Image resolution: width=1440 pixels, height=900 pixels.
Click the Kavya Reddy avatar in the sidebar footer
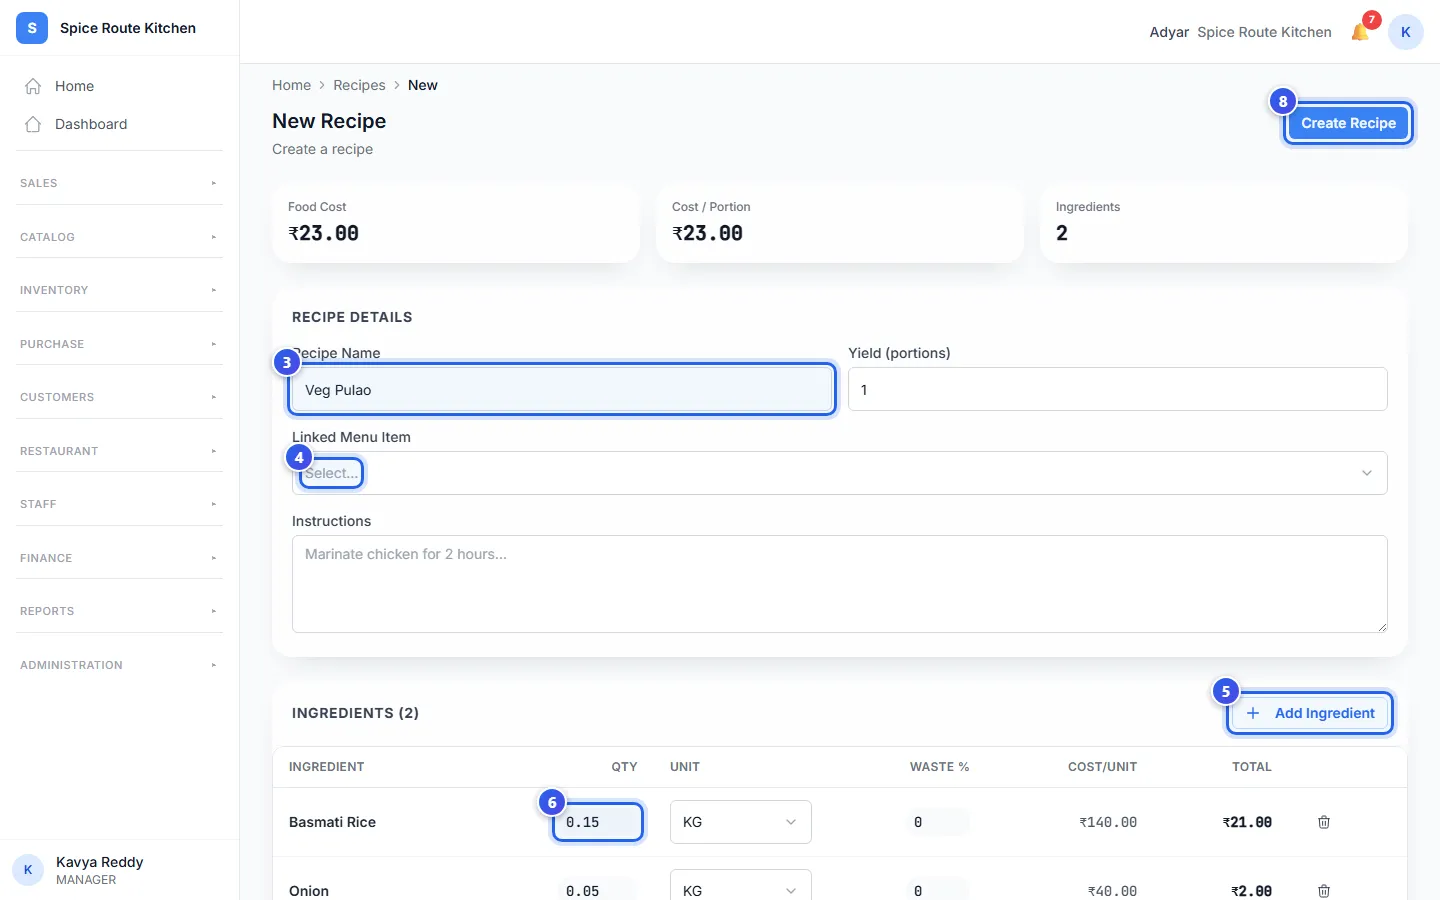pos(28,870)
